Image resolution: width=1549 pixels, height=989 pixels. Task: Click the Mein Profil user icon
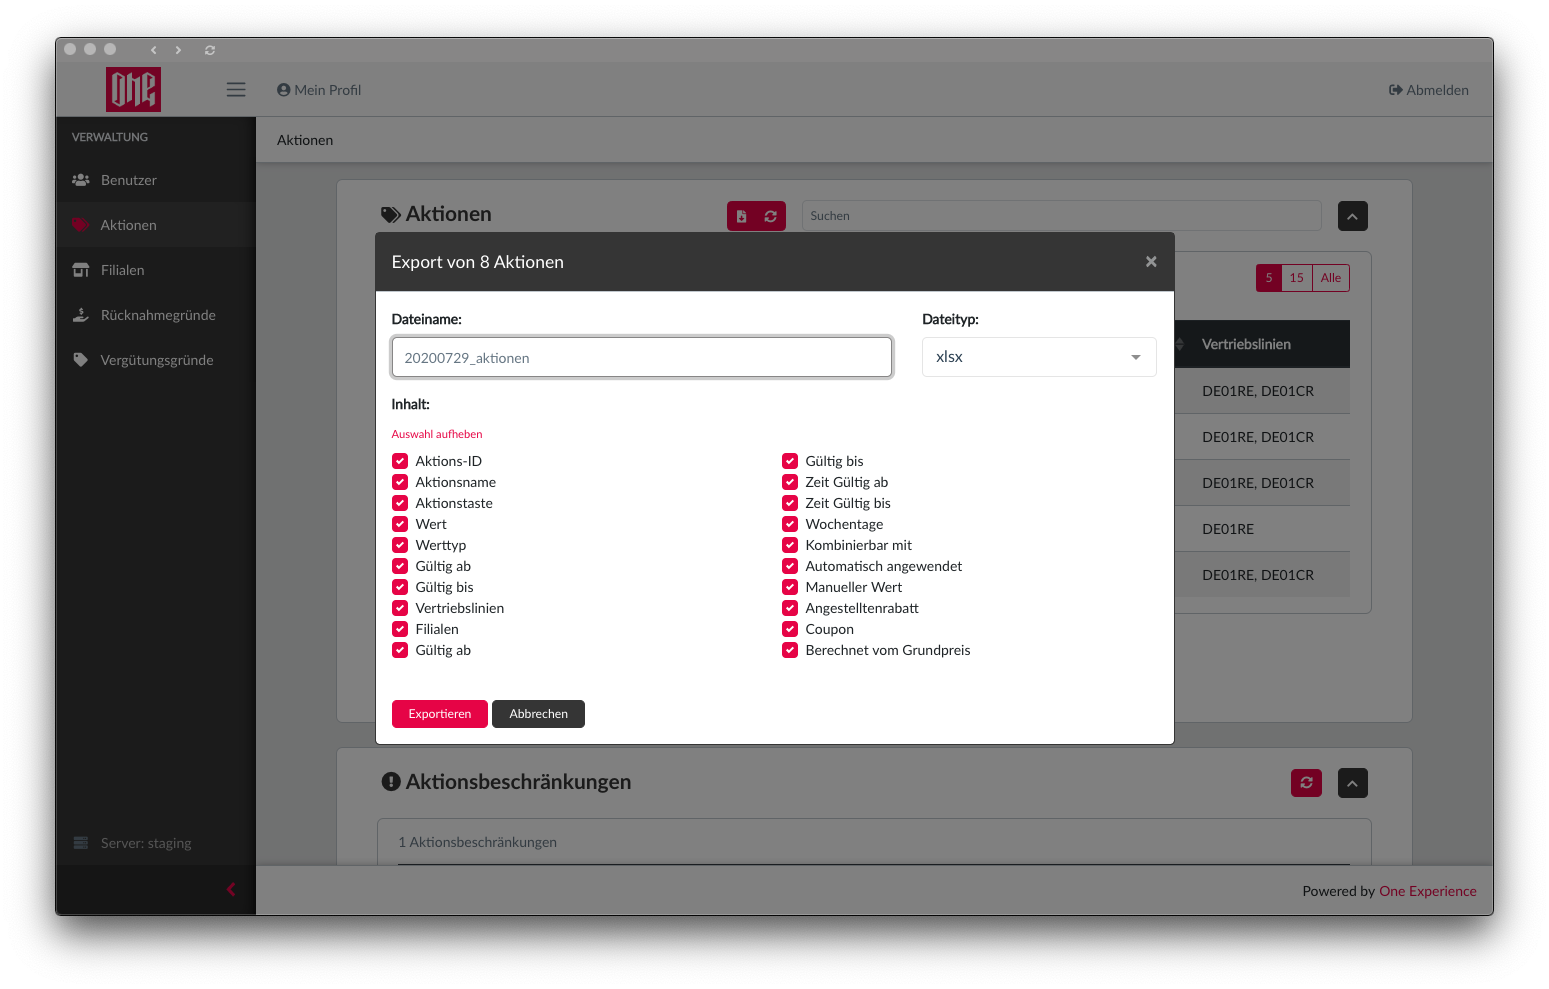point(284,90)
